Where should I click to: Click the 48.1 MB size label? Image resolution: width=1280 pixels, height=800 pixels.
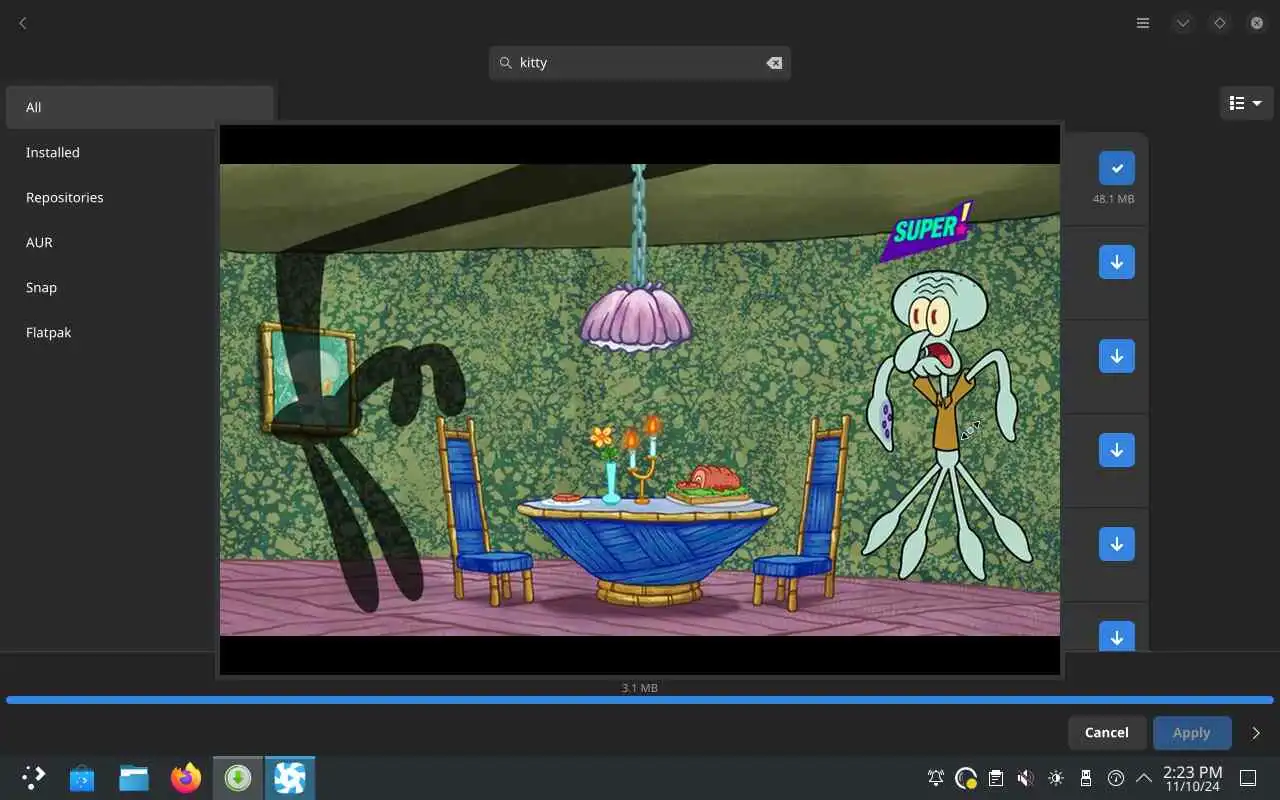coord(1113,199)
